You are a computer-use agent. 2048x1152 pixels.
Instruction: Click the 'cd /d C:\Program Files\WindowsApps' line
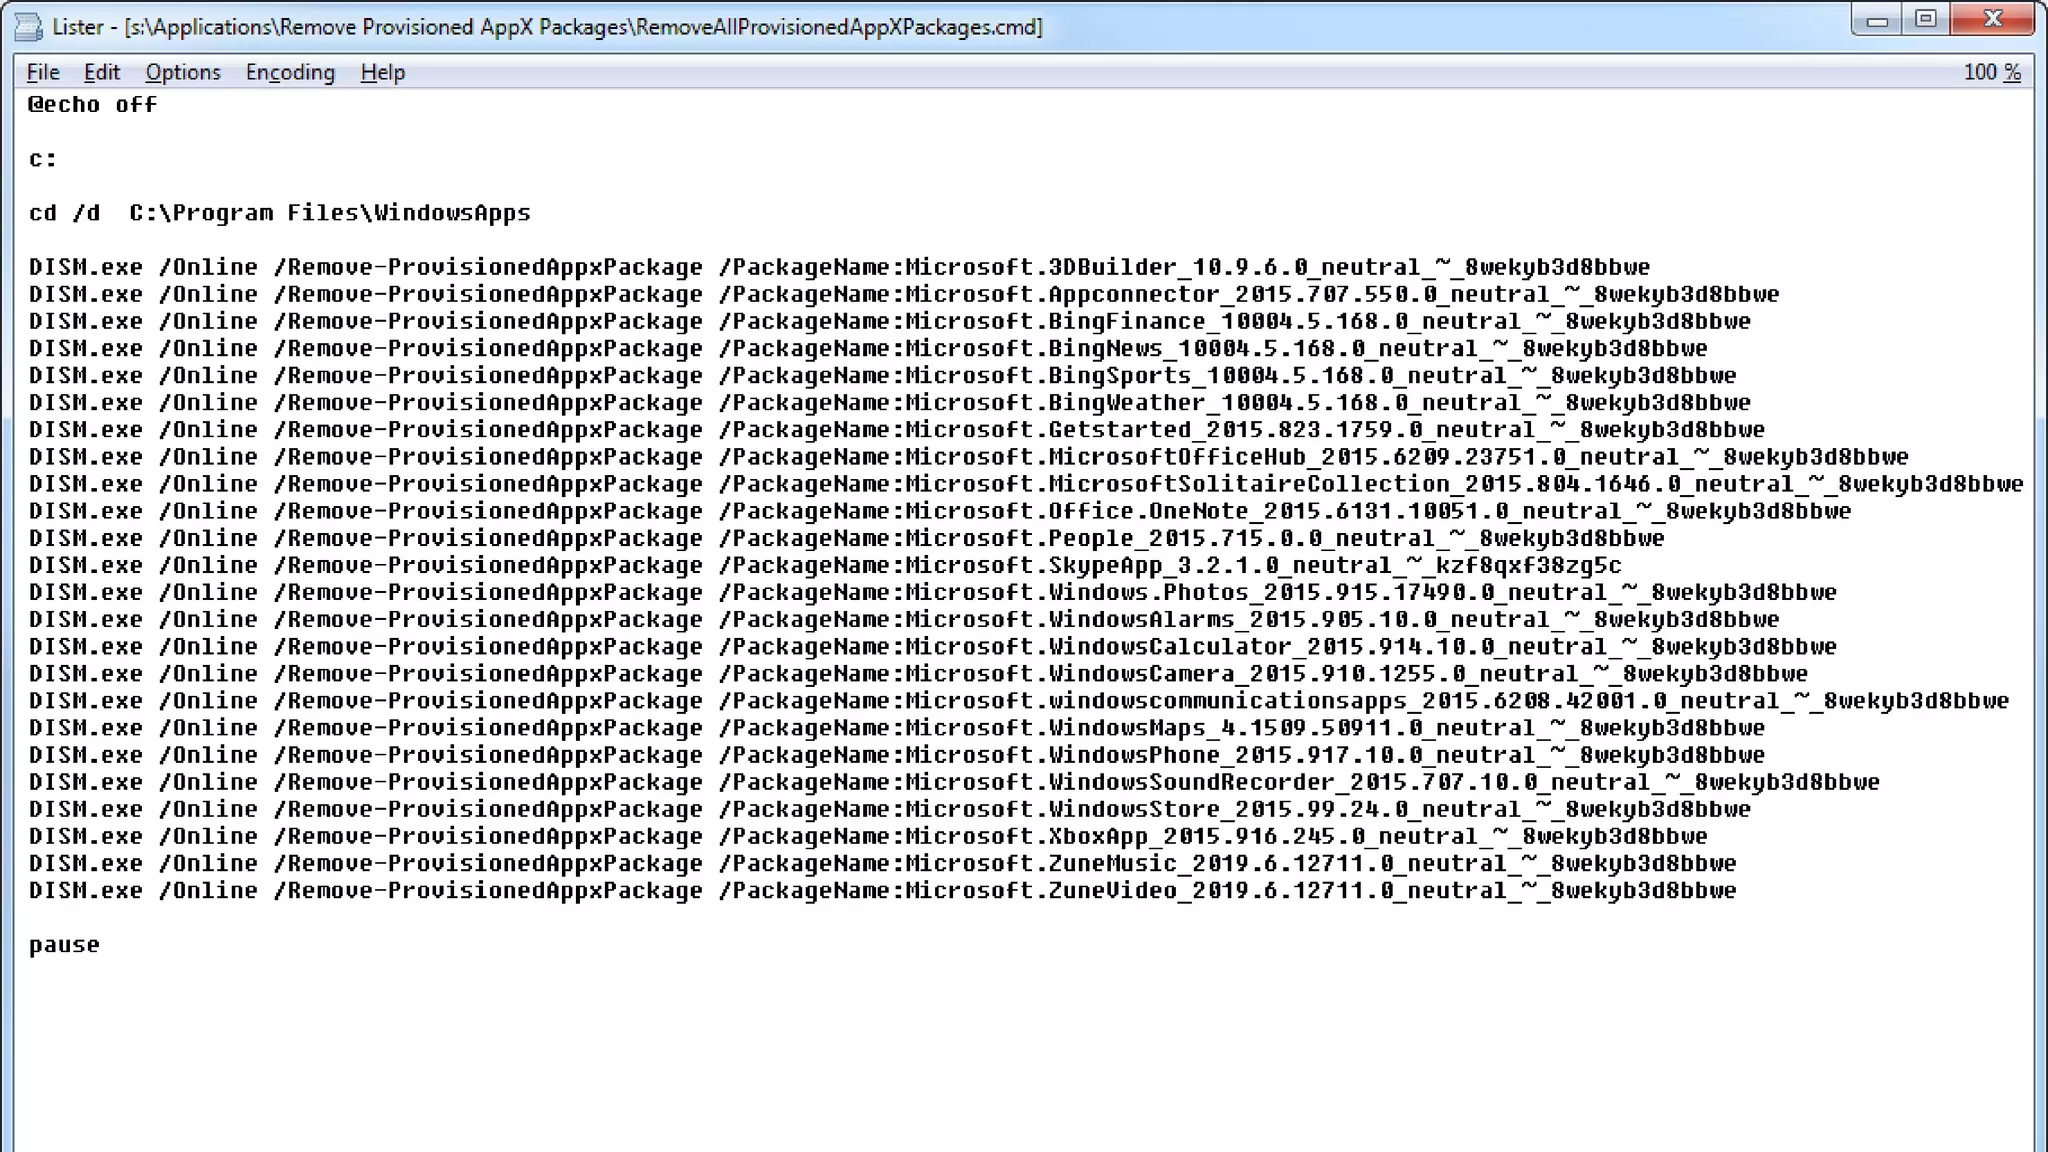280,213
